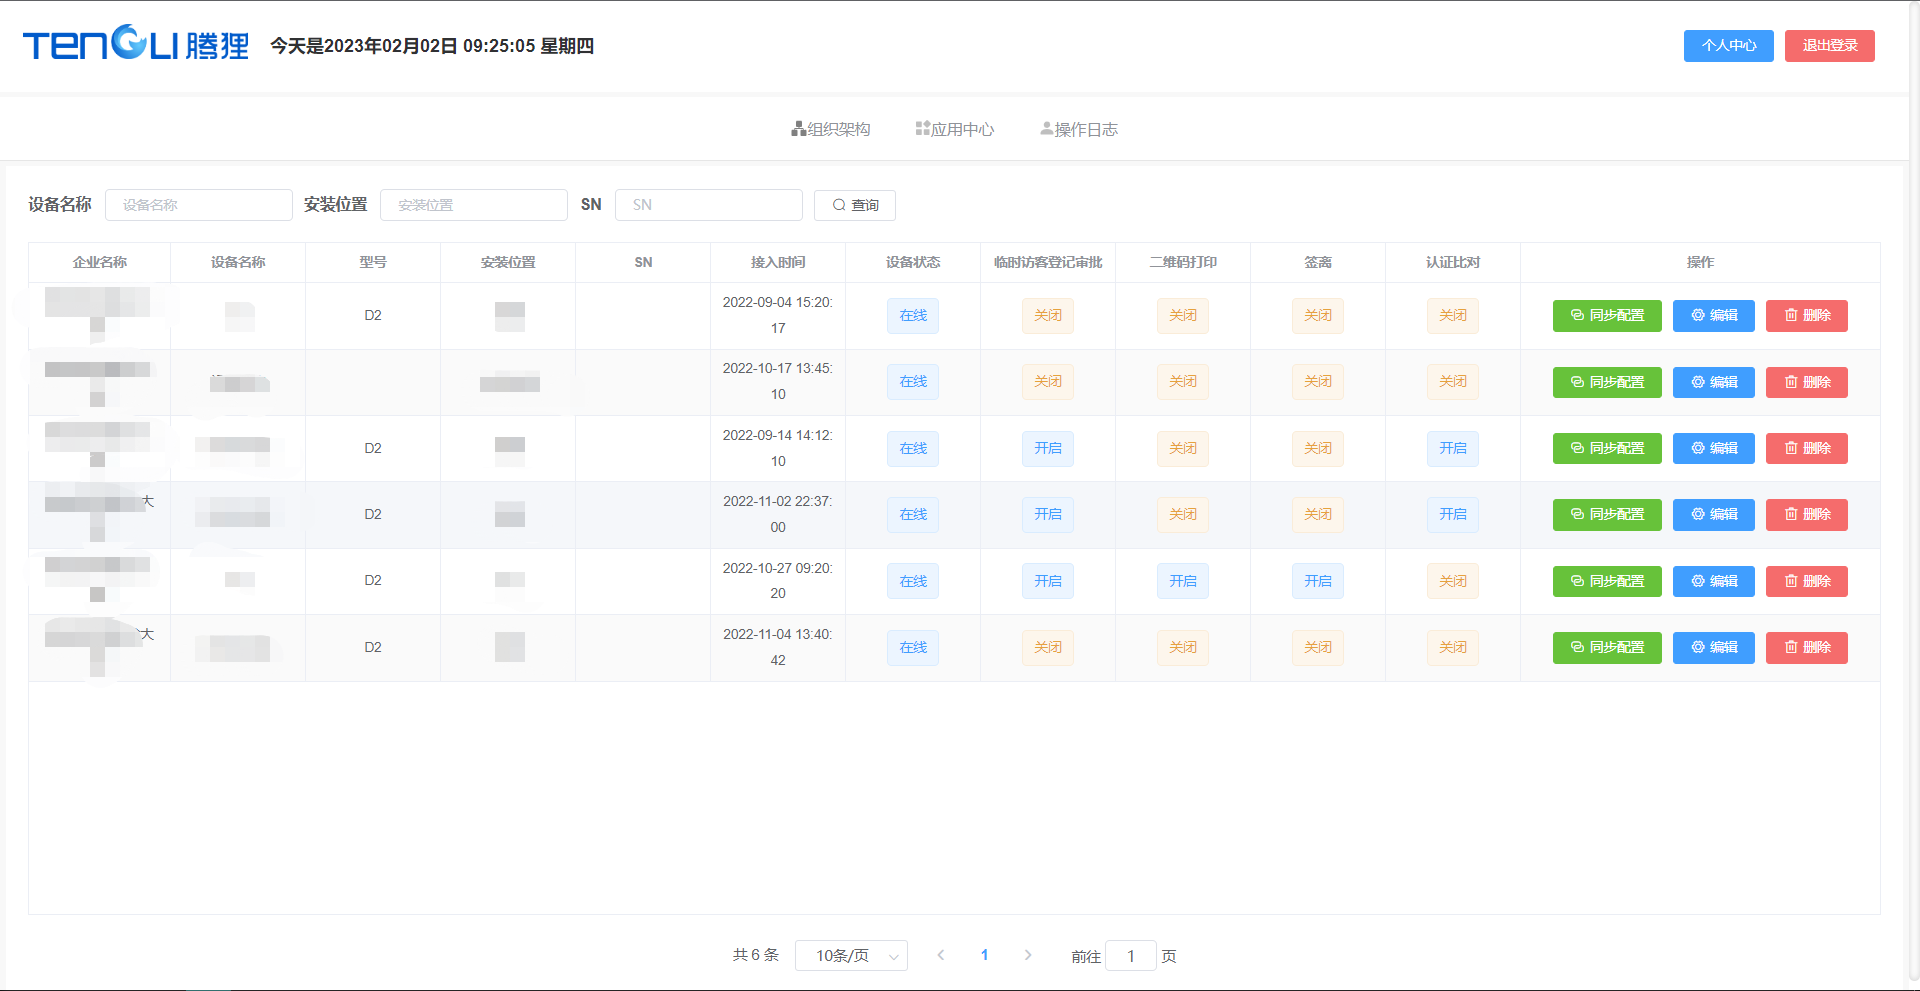Toggle 认证比对 开启 tag in 2022-09-14 14:12 row
The width and height of the screenshot is (1920, 991).
point(1453,448)
